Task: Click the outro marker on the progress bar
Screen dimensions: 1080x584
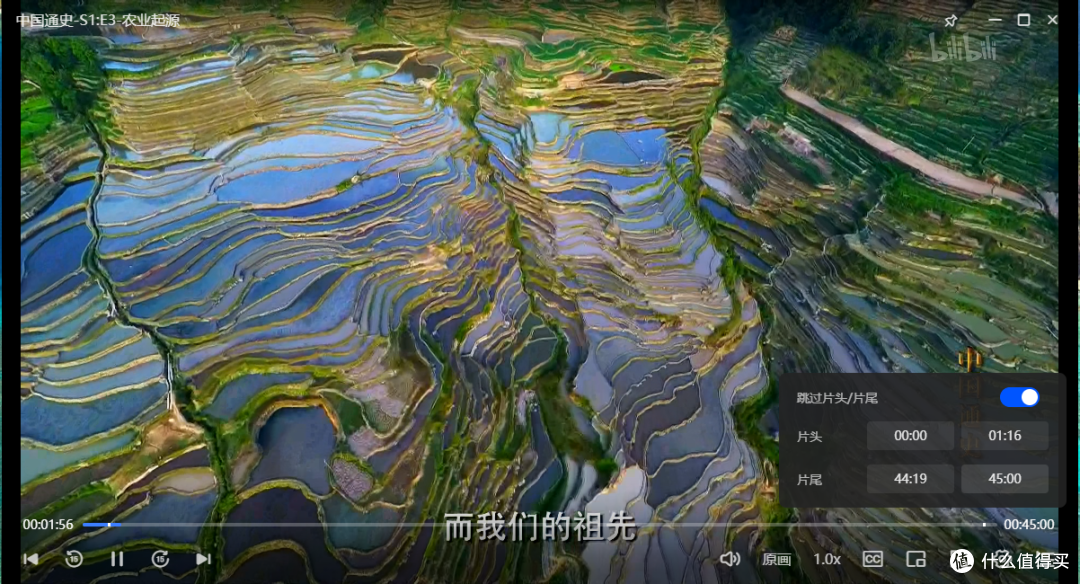Action: [x=984, y=525]
